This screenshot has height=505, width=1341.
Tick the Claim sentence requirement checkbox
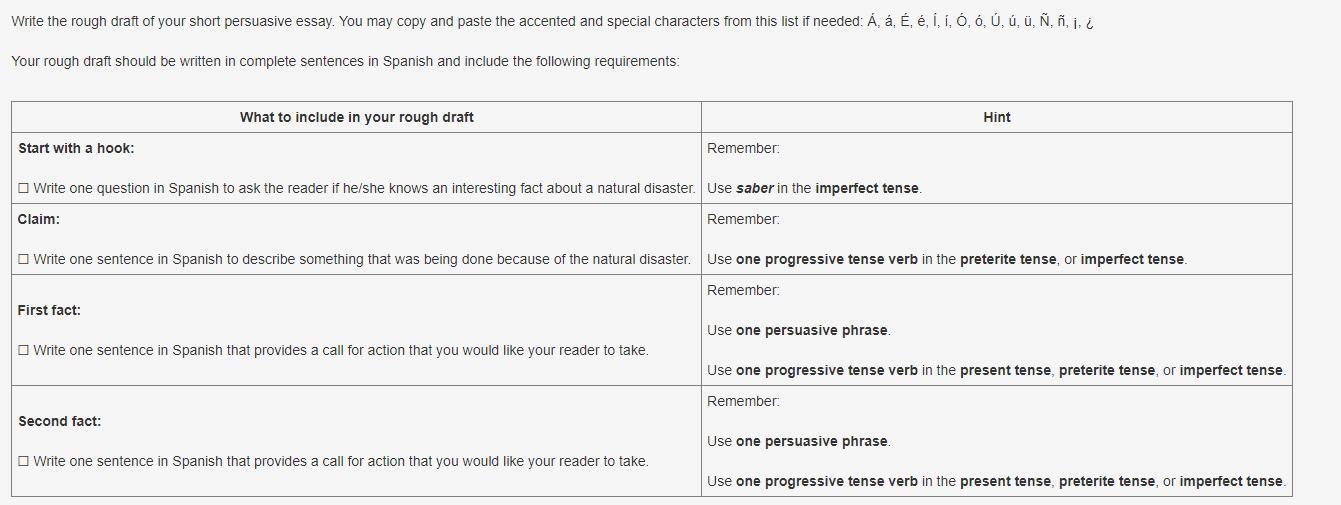pos(23,259)
